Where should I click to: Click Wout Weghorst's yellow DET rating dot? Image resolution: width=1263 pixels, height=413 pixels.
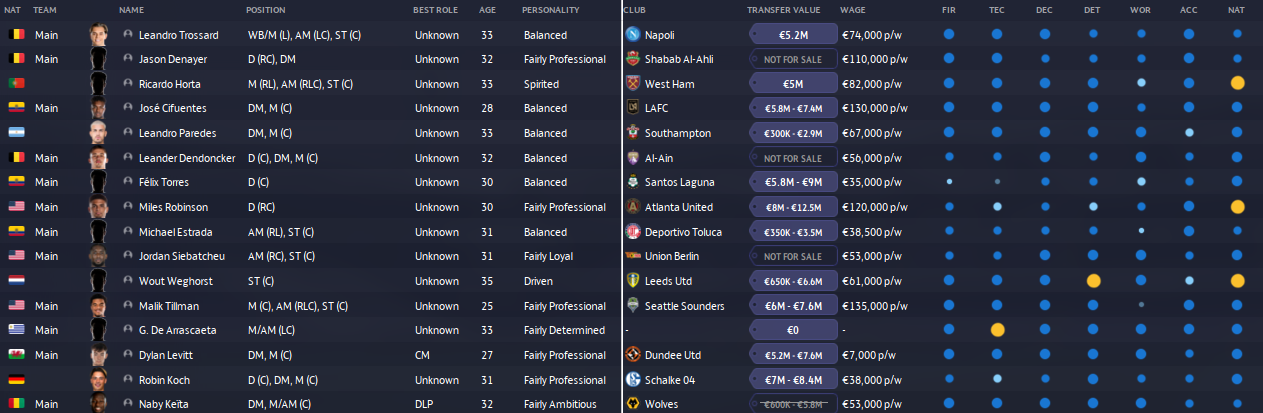pyautogui.click(x=1093, y=281)
